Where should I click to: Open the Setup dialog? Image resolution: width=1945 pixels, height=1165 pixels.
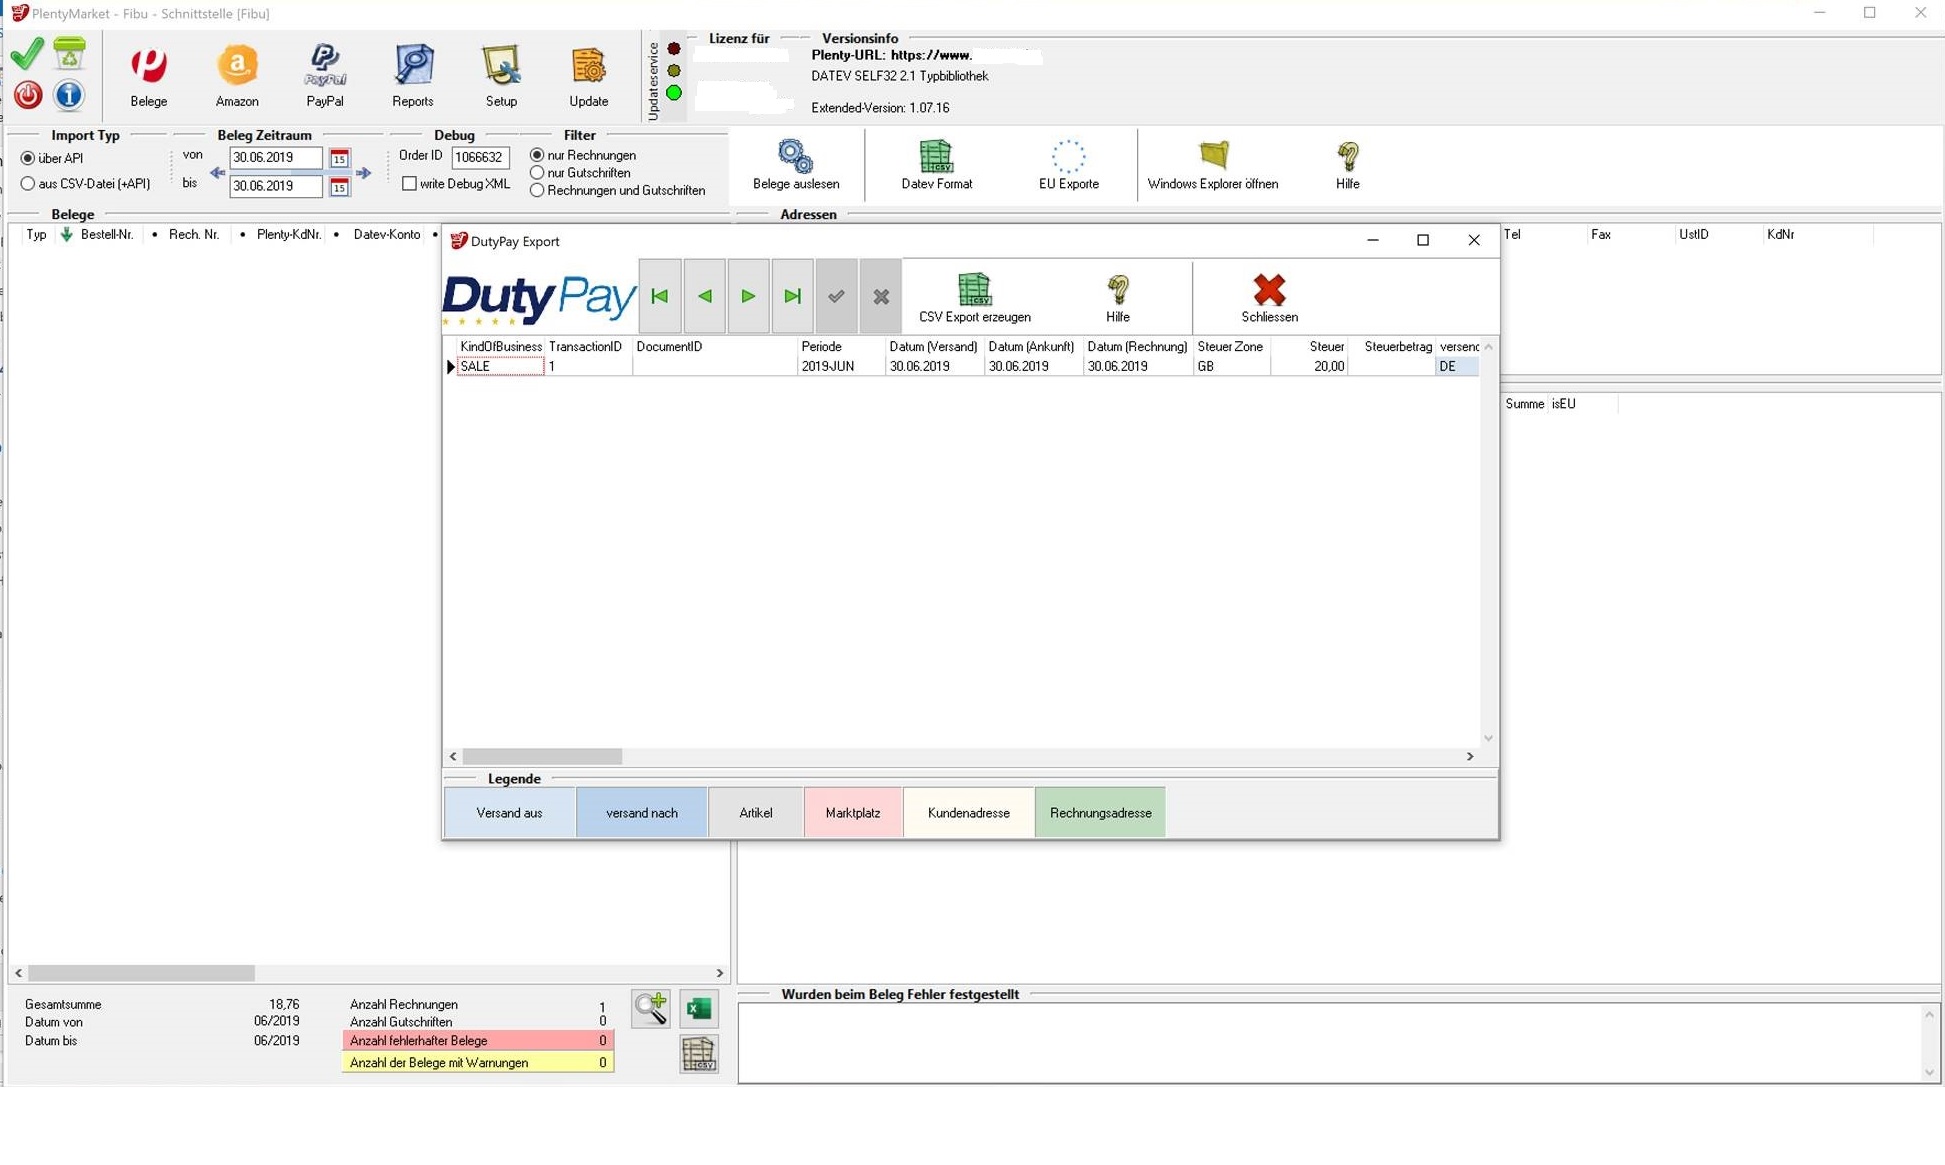pos(501,76)
